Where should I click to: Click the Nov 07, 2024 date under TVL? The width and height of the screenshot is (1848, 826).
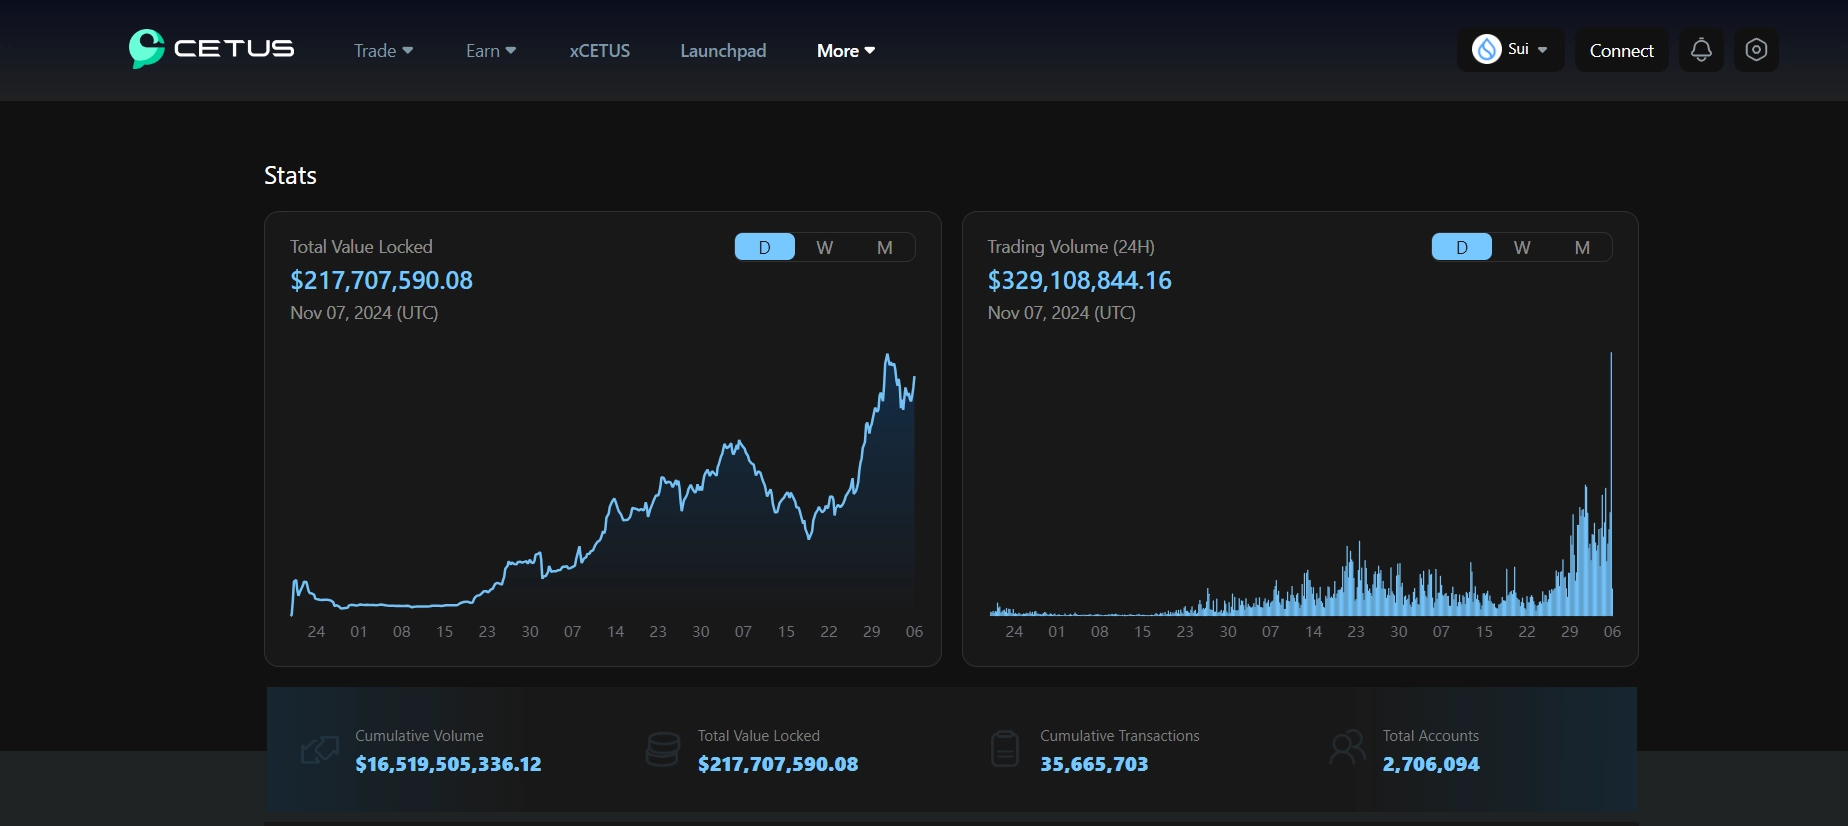pos(364,313)
